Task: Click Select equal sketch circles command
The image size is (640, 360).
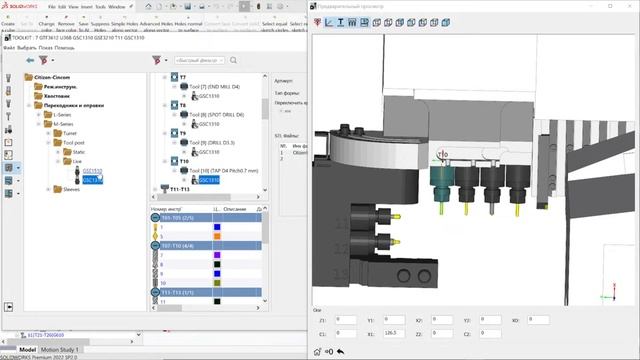Action: pyautogui.click(x=275, y=24)
